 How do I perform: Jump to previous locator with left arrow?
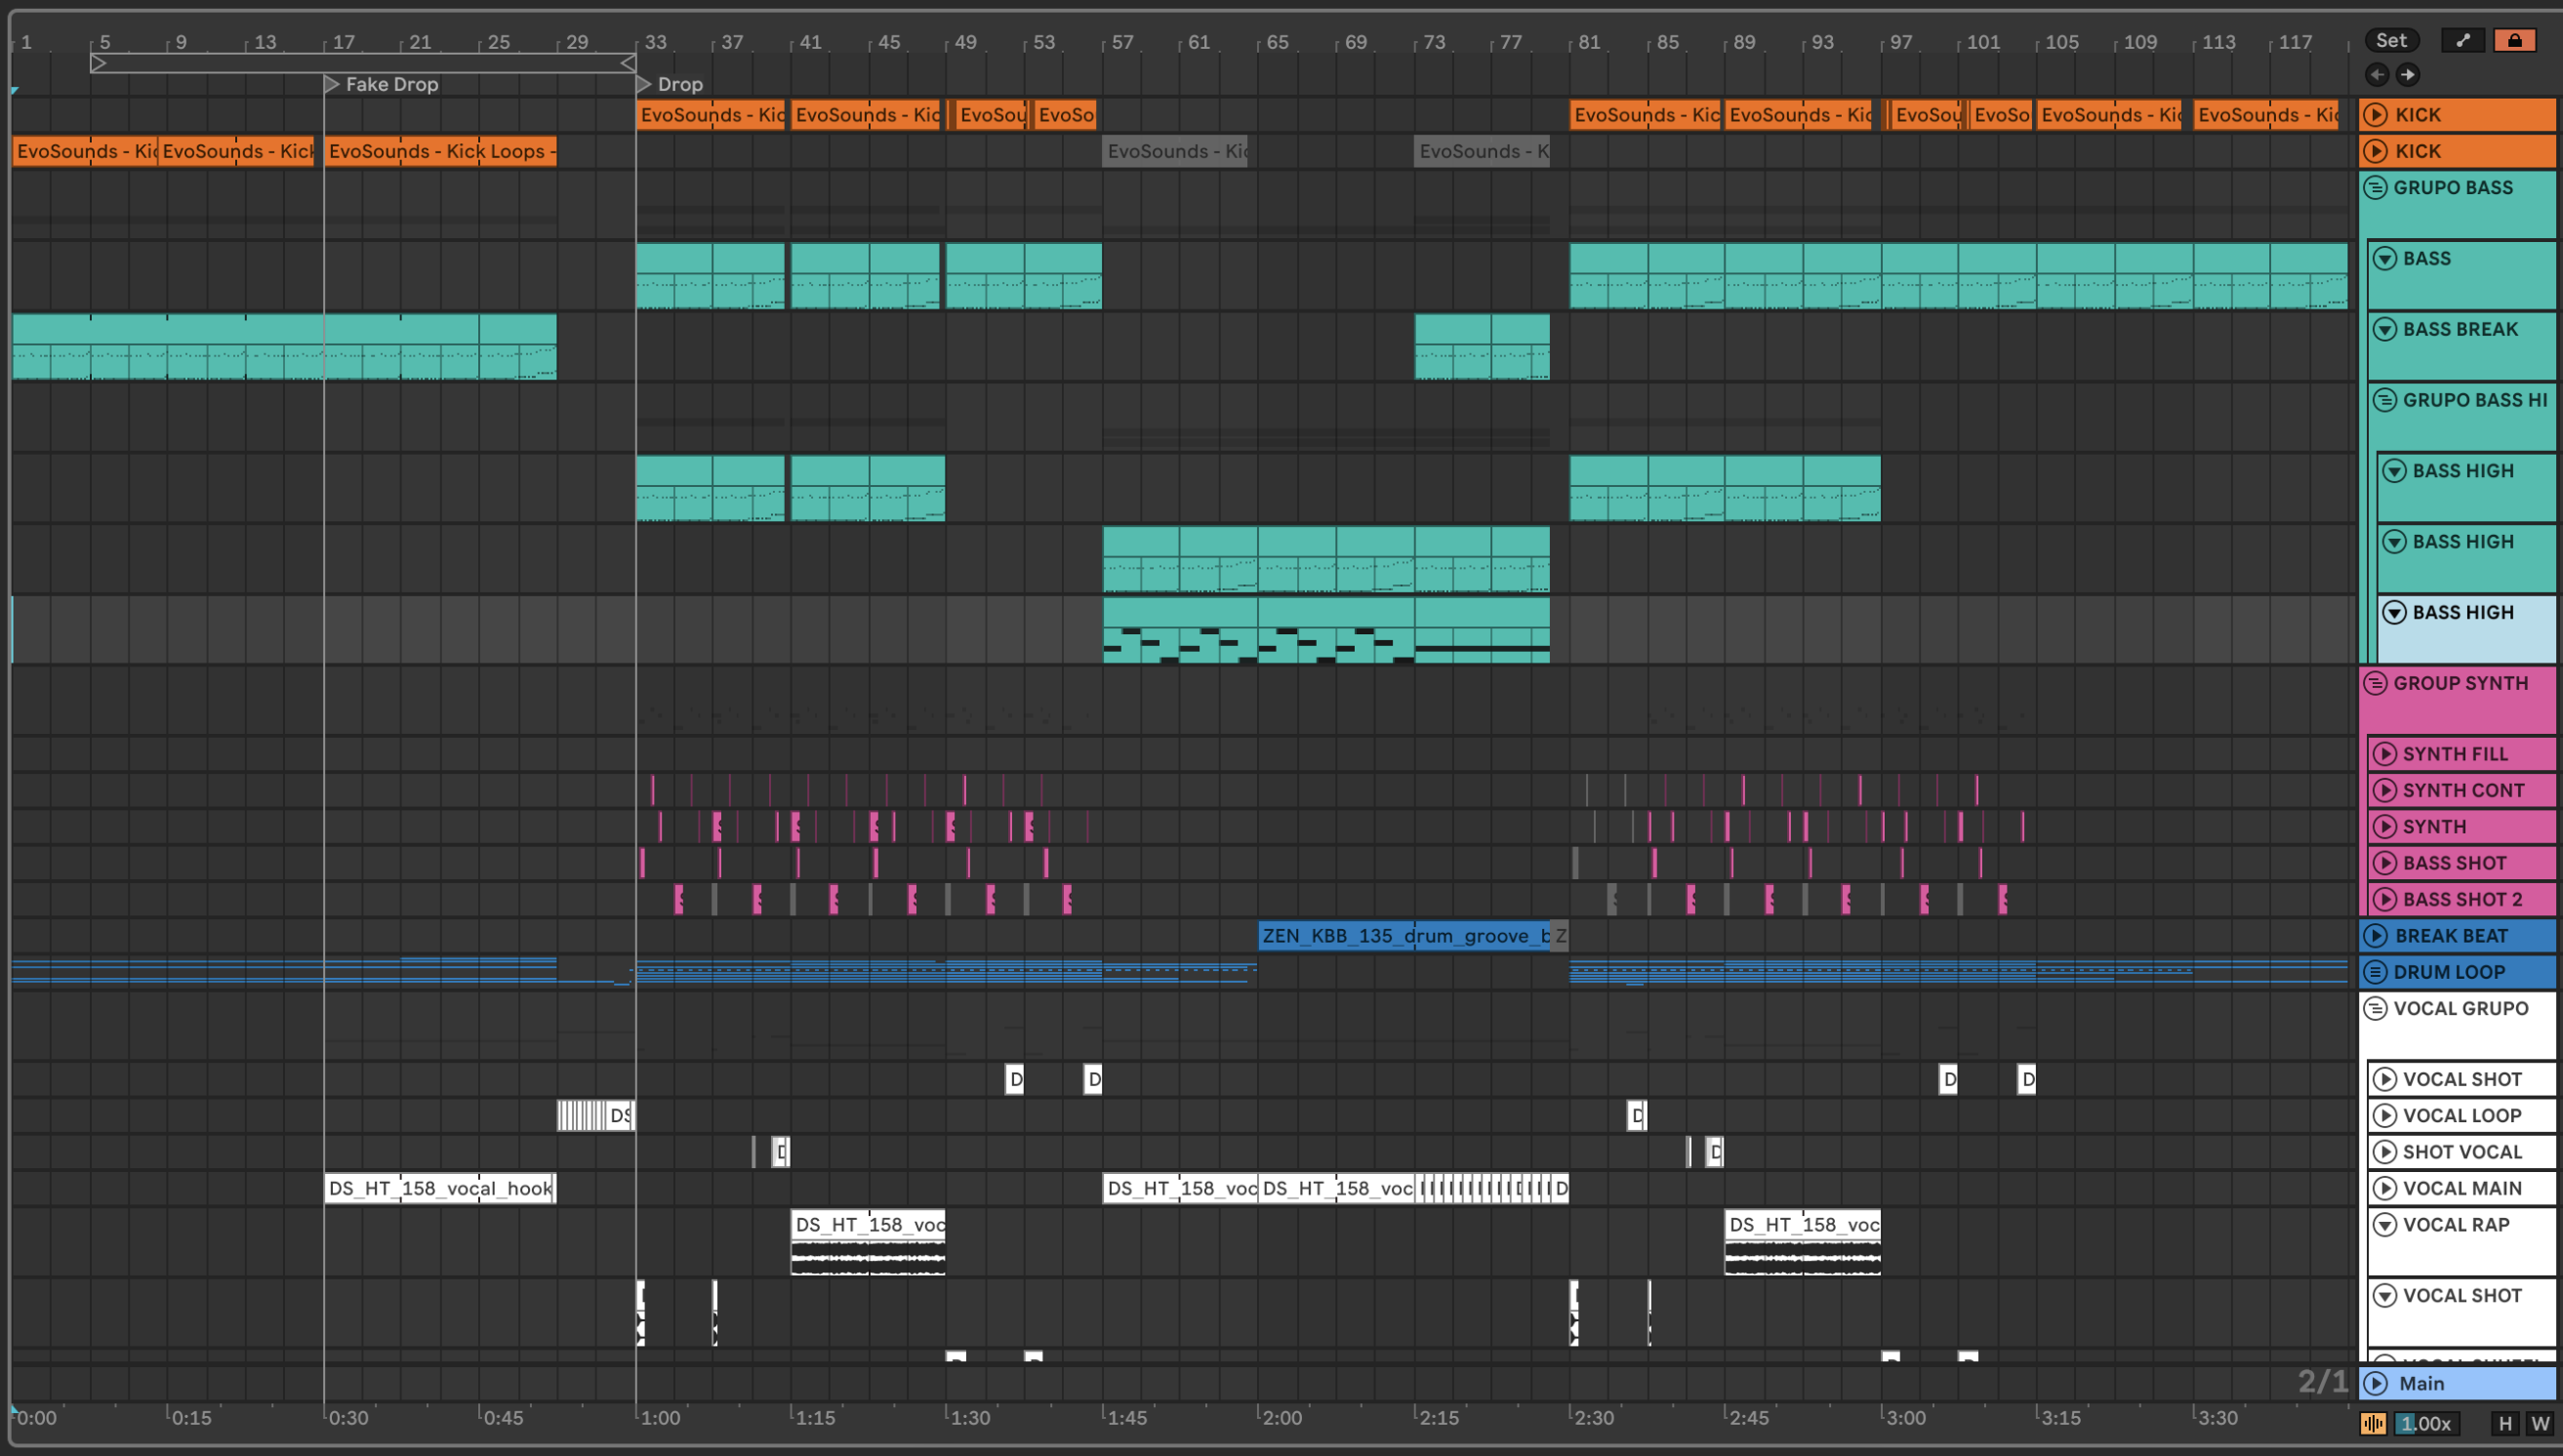tap(2377, 74)
